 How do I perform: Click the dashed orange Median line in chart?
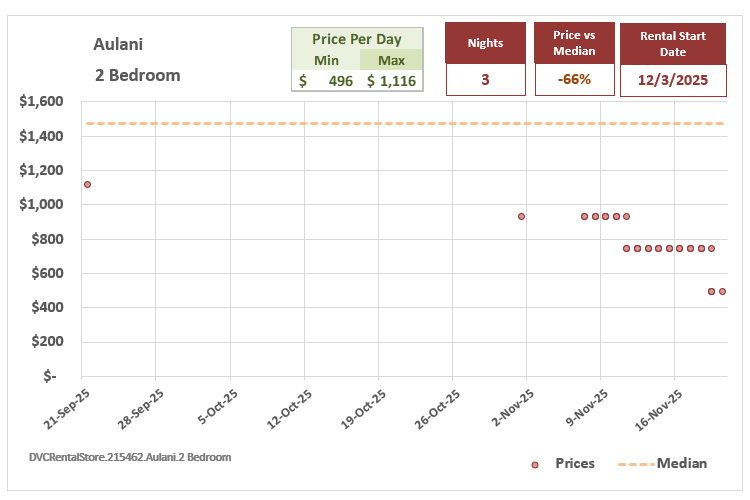click(400, 124)
